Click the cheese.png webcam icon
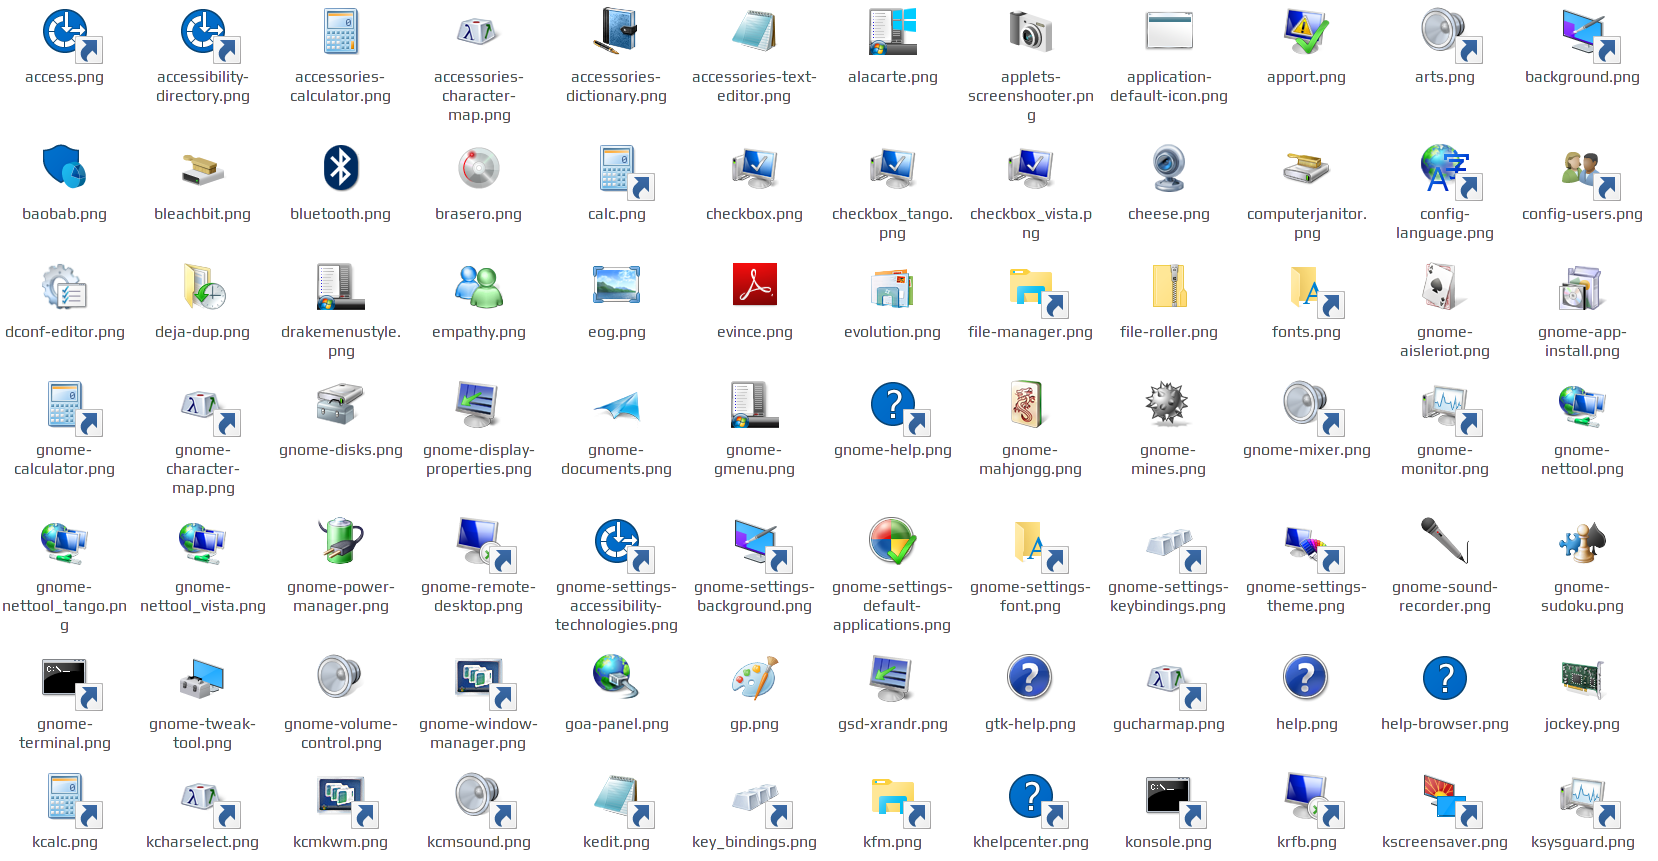Viewport: 1658px width, 861px height. click(x=1169, y=168)
